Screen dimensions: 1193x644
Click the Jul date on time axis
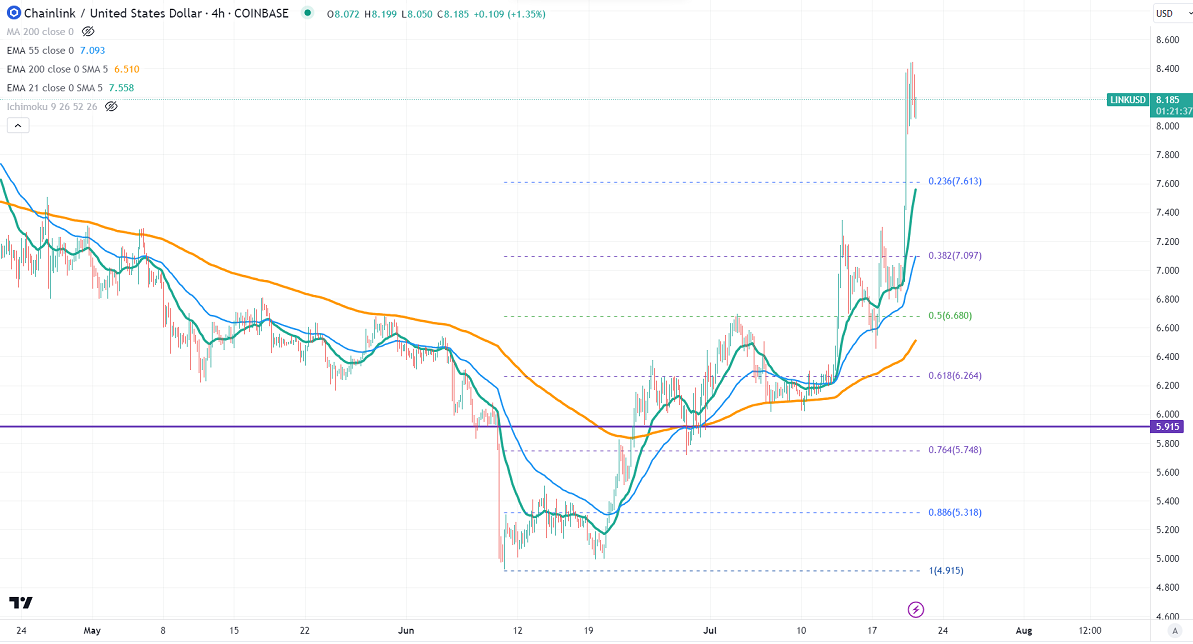point(710,630)
